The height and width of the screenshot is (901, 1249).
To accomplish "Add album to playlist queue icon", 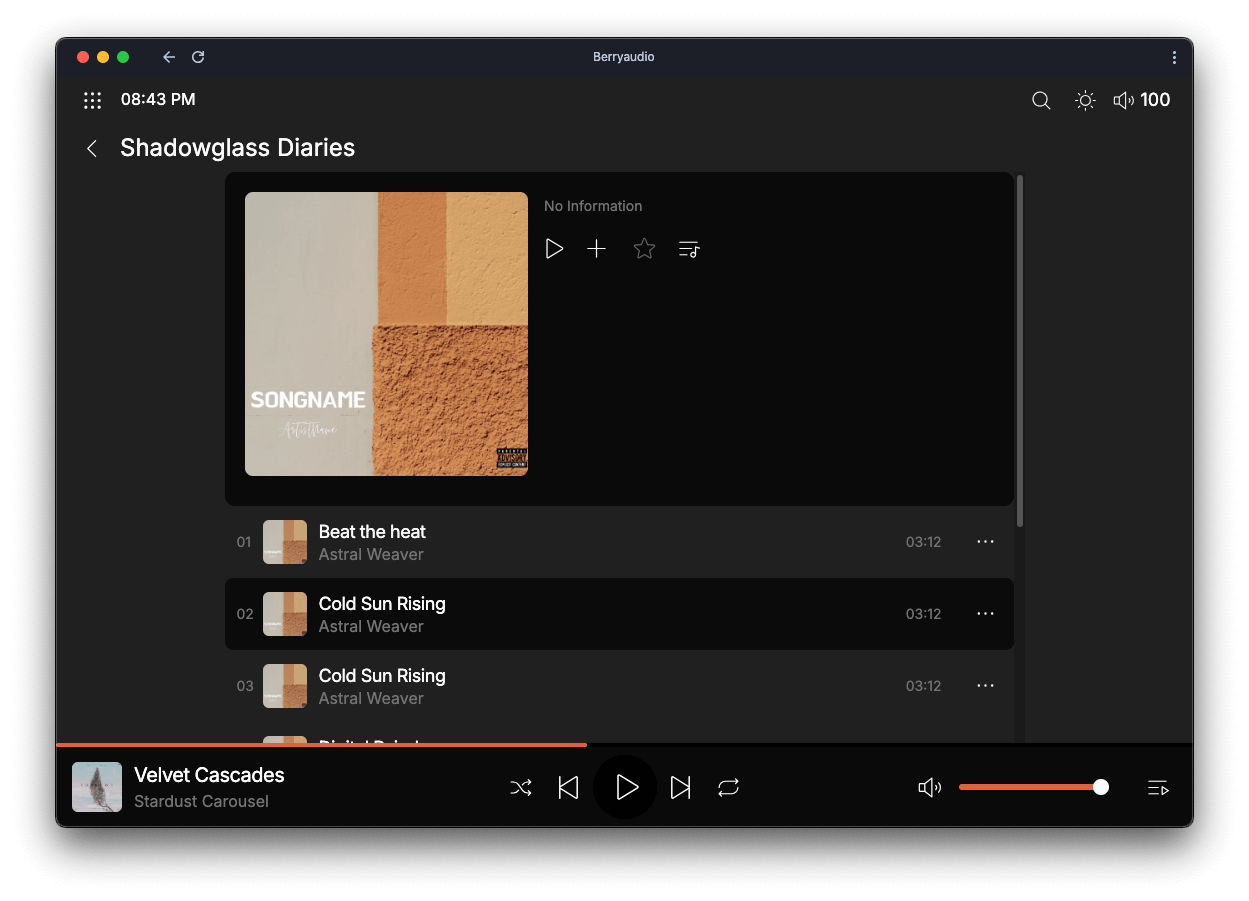I will tap(689, 249).
